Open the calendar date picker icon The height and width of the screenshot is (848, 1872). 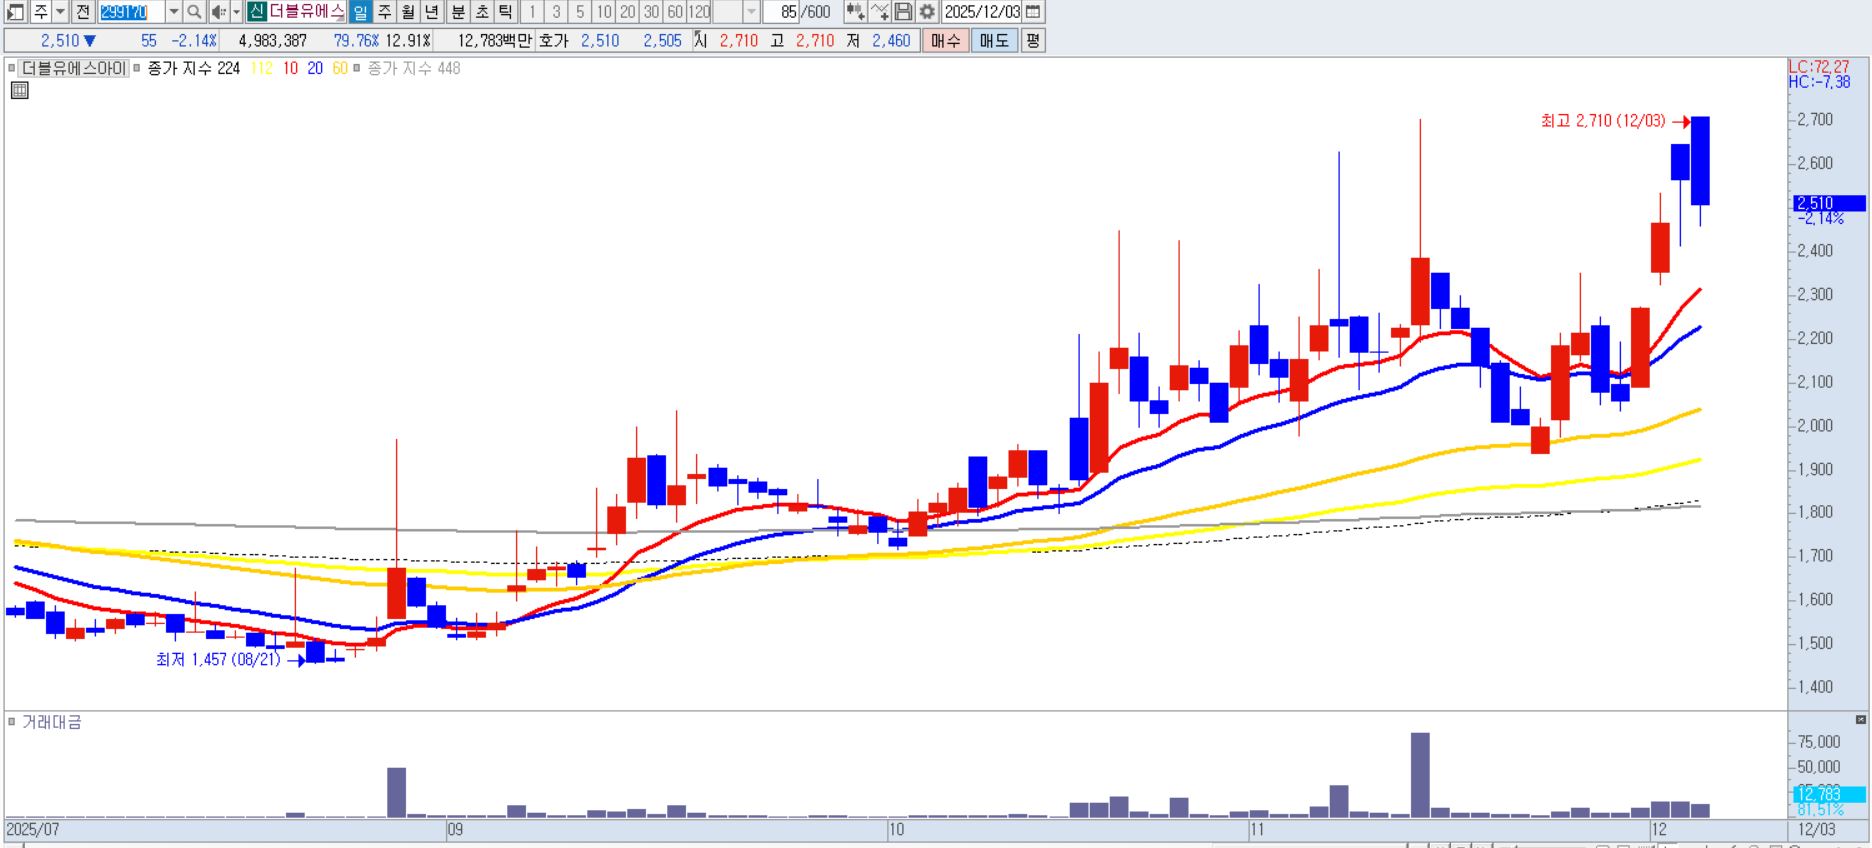point(1034,12)
